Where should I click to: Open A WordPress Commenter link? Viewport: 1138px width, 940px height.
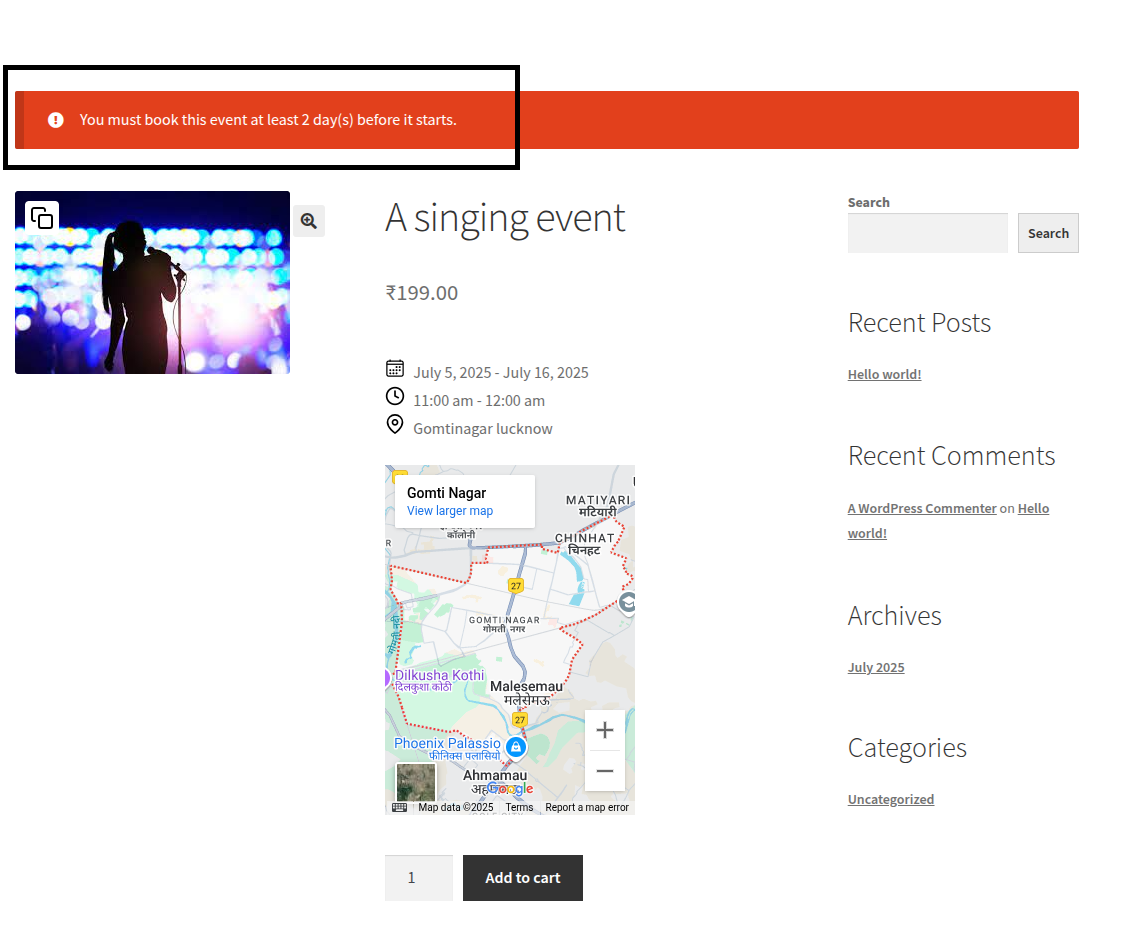922,509
